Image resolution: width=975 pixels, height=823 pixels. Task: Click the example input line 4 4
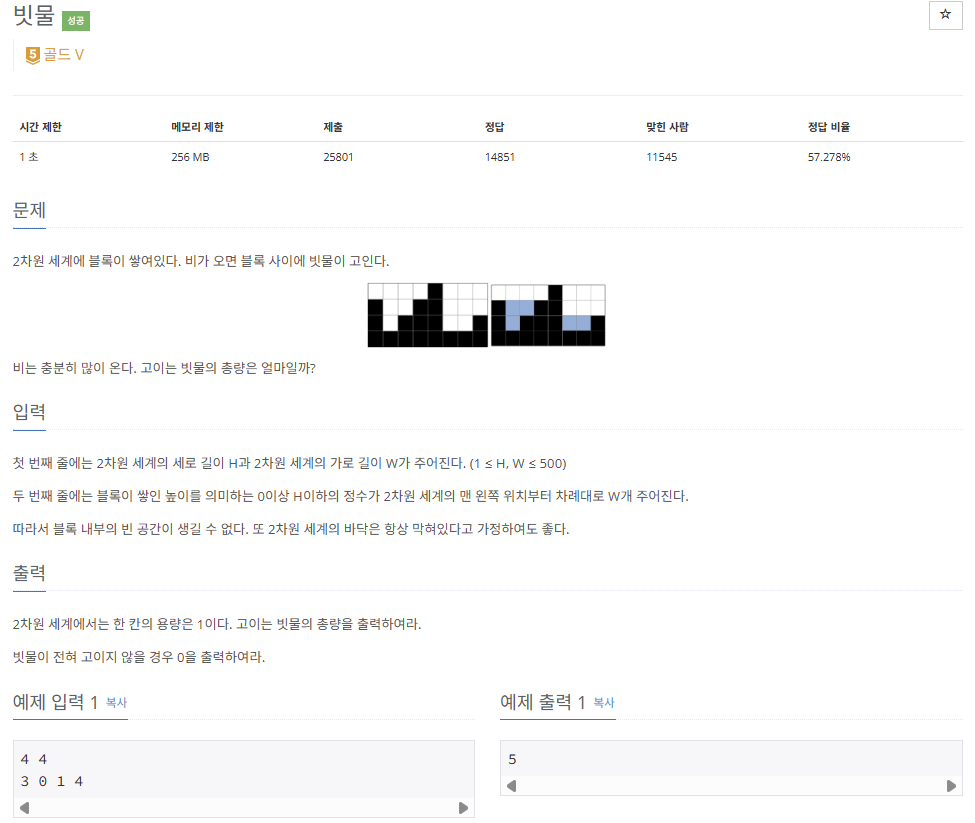pos(34,759)
